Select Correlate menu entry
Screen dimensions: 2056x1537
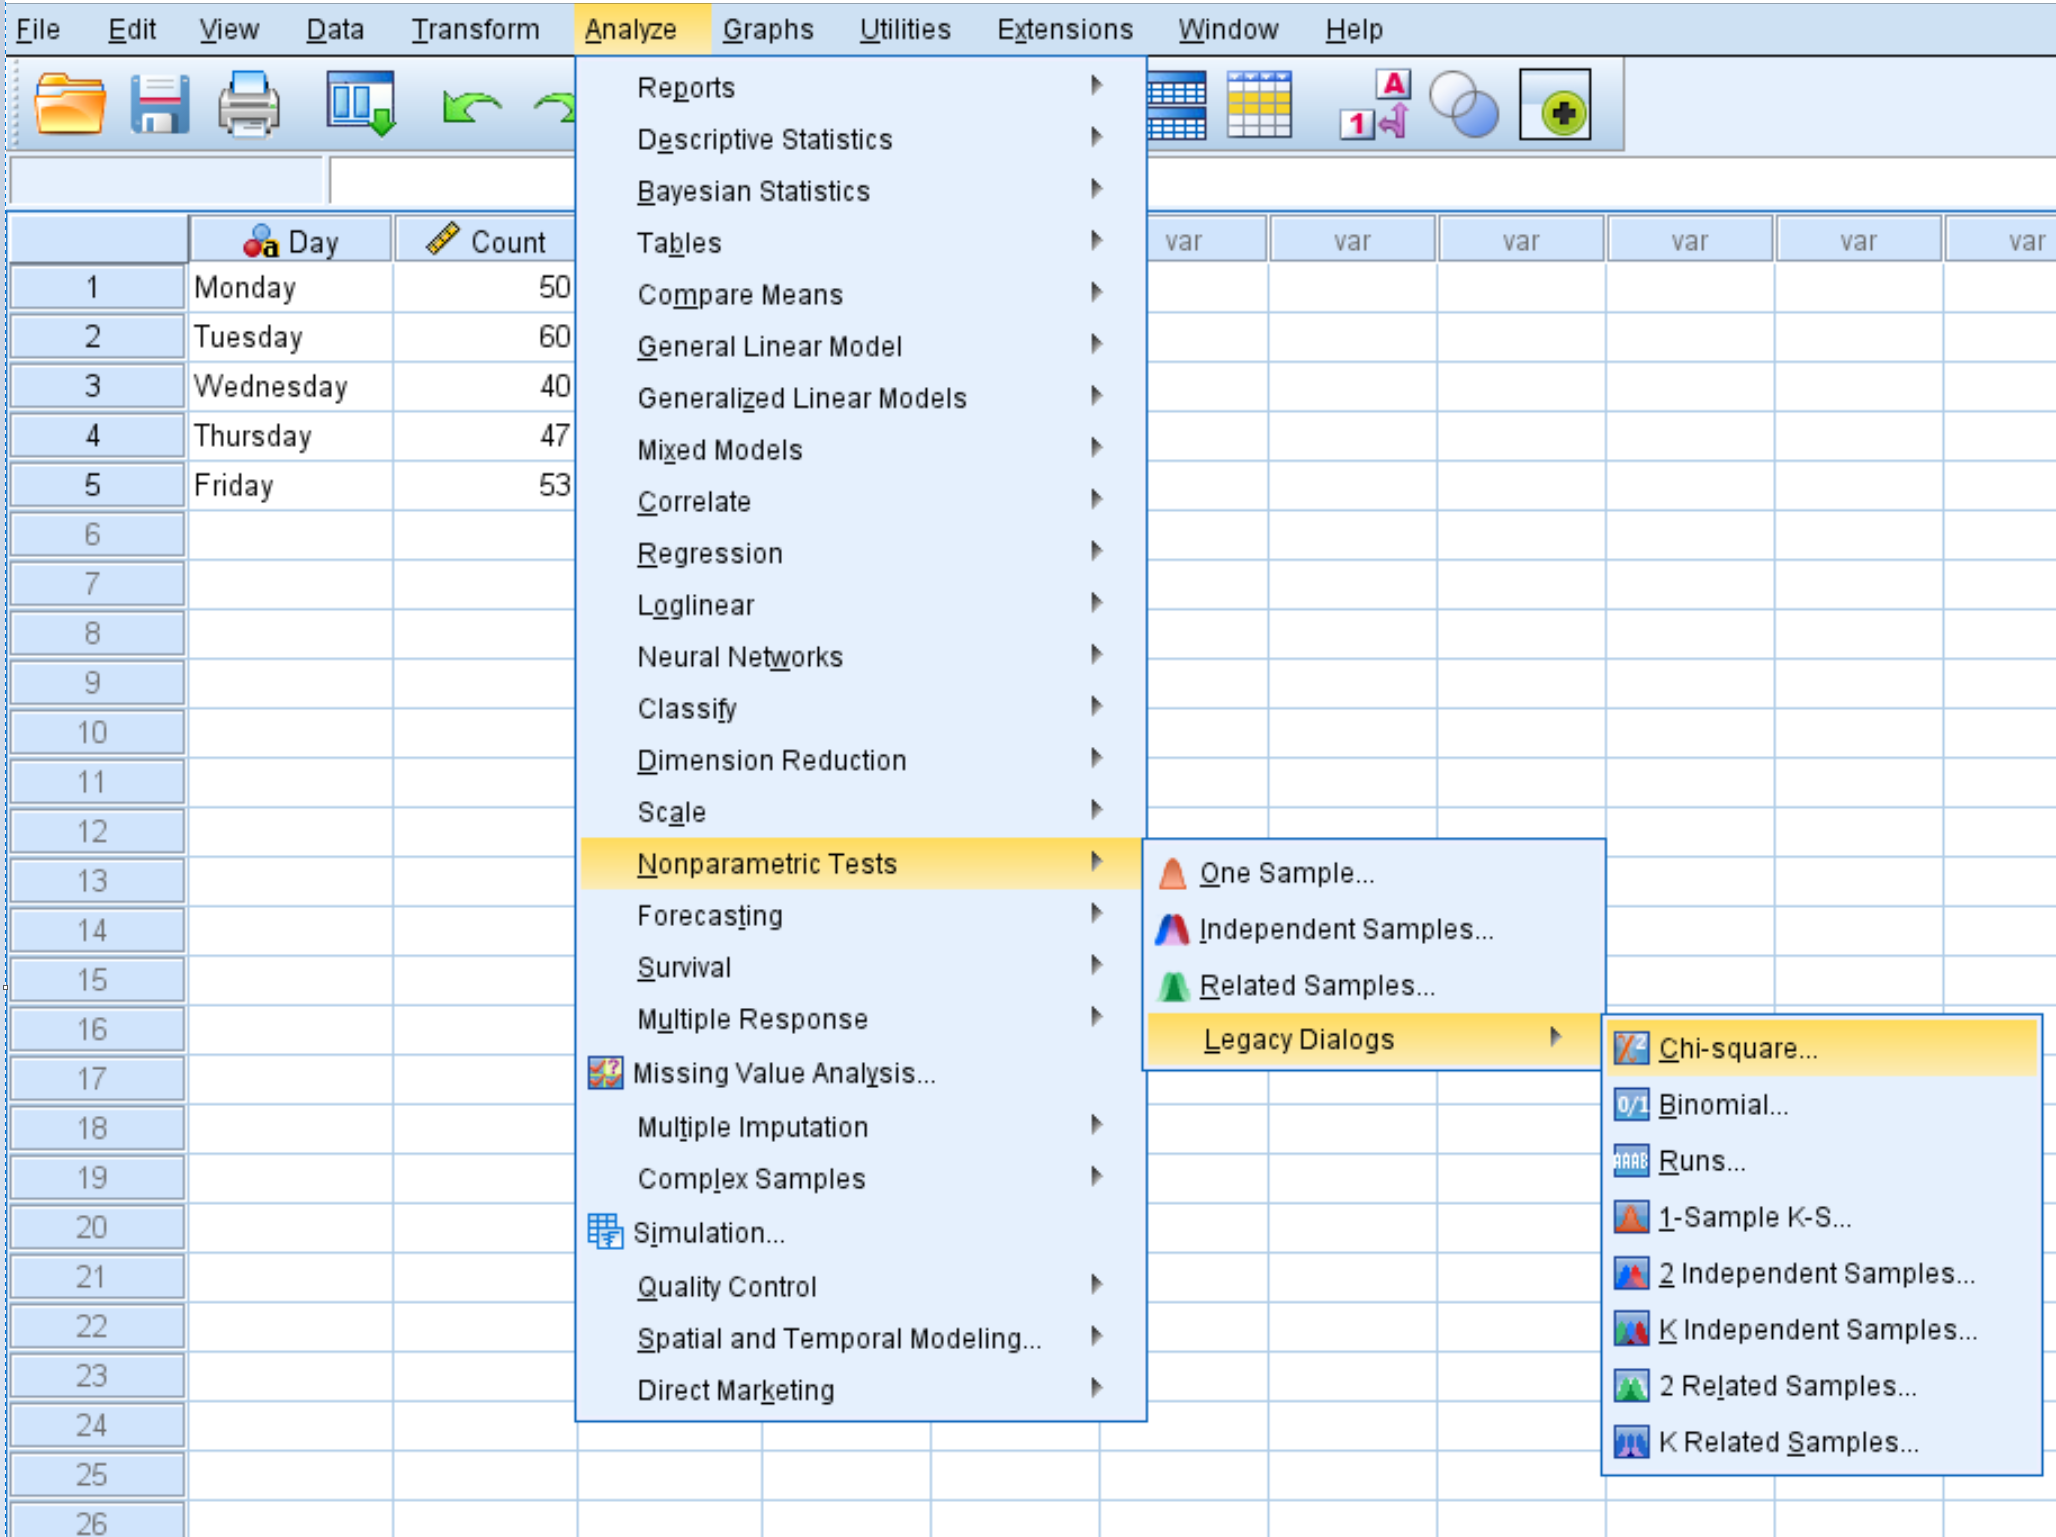tap(861, 501)
